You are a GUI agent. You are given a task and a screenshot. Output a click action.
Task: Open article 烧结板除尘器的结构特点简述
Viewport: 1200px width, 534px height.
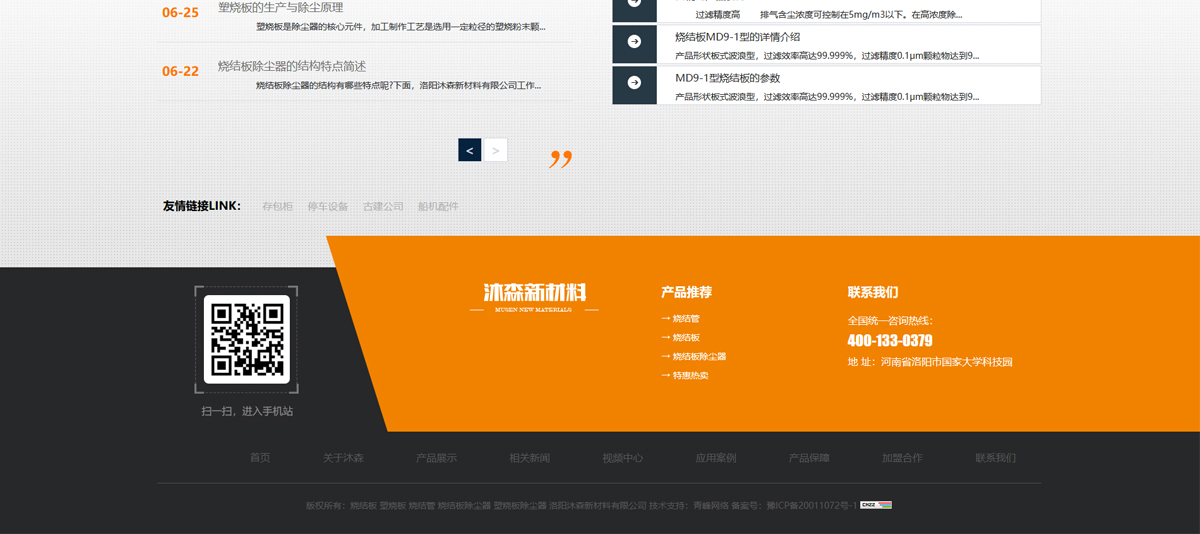point(292,66)
